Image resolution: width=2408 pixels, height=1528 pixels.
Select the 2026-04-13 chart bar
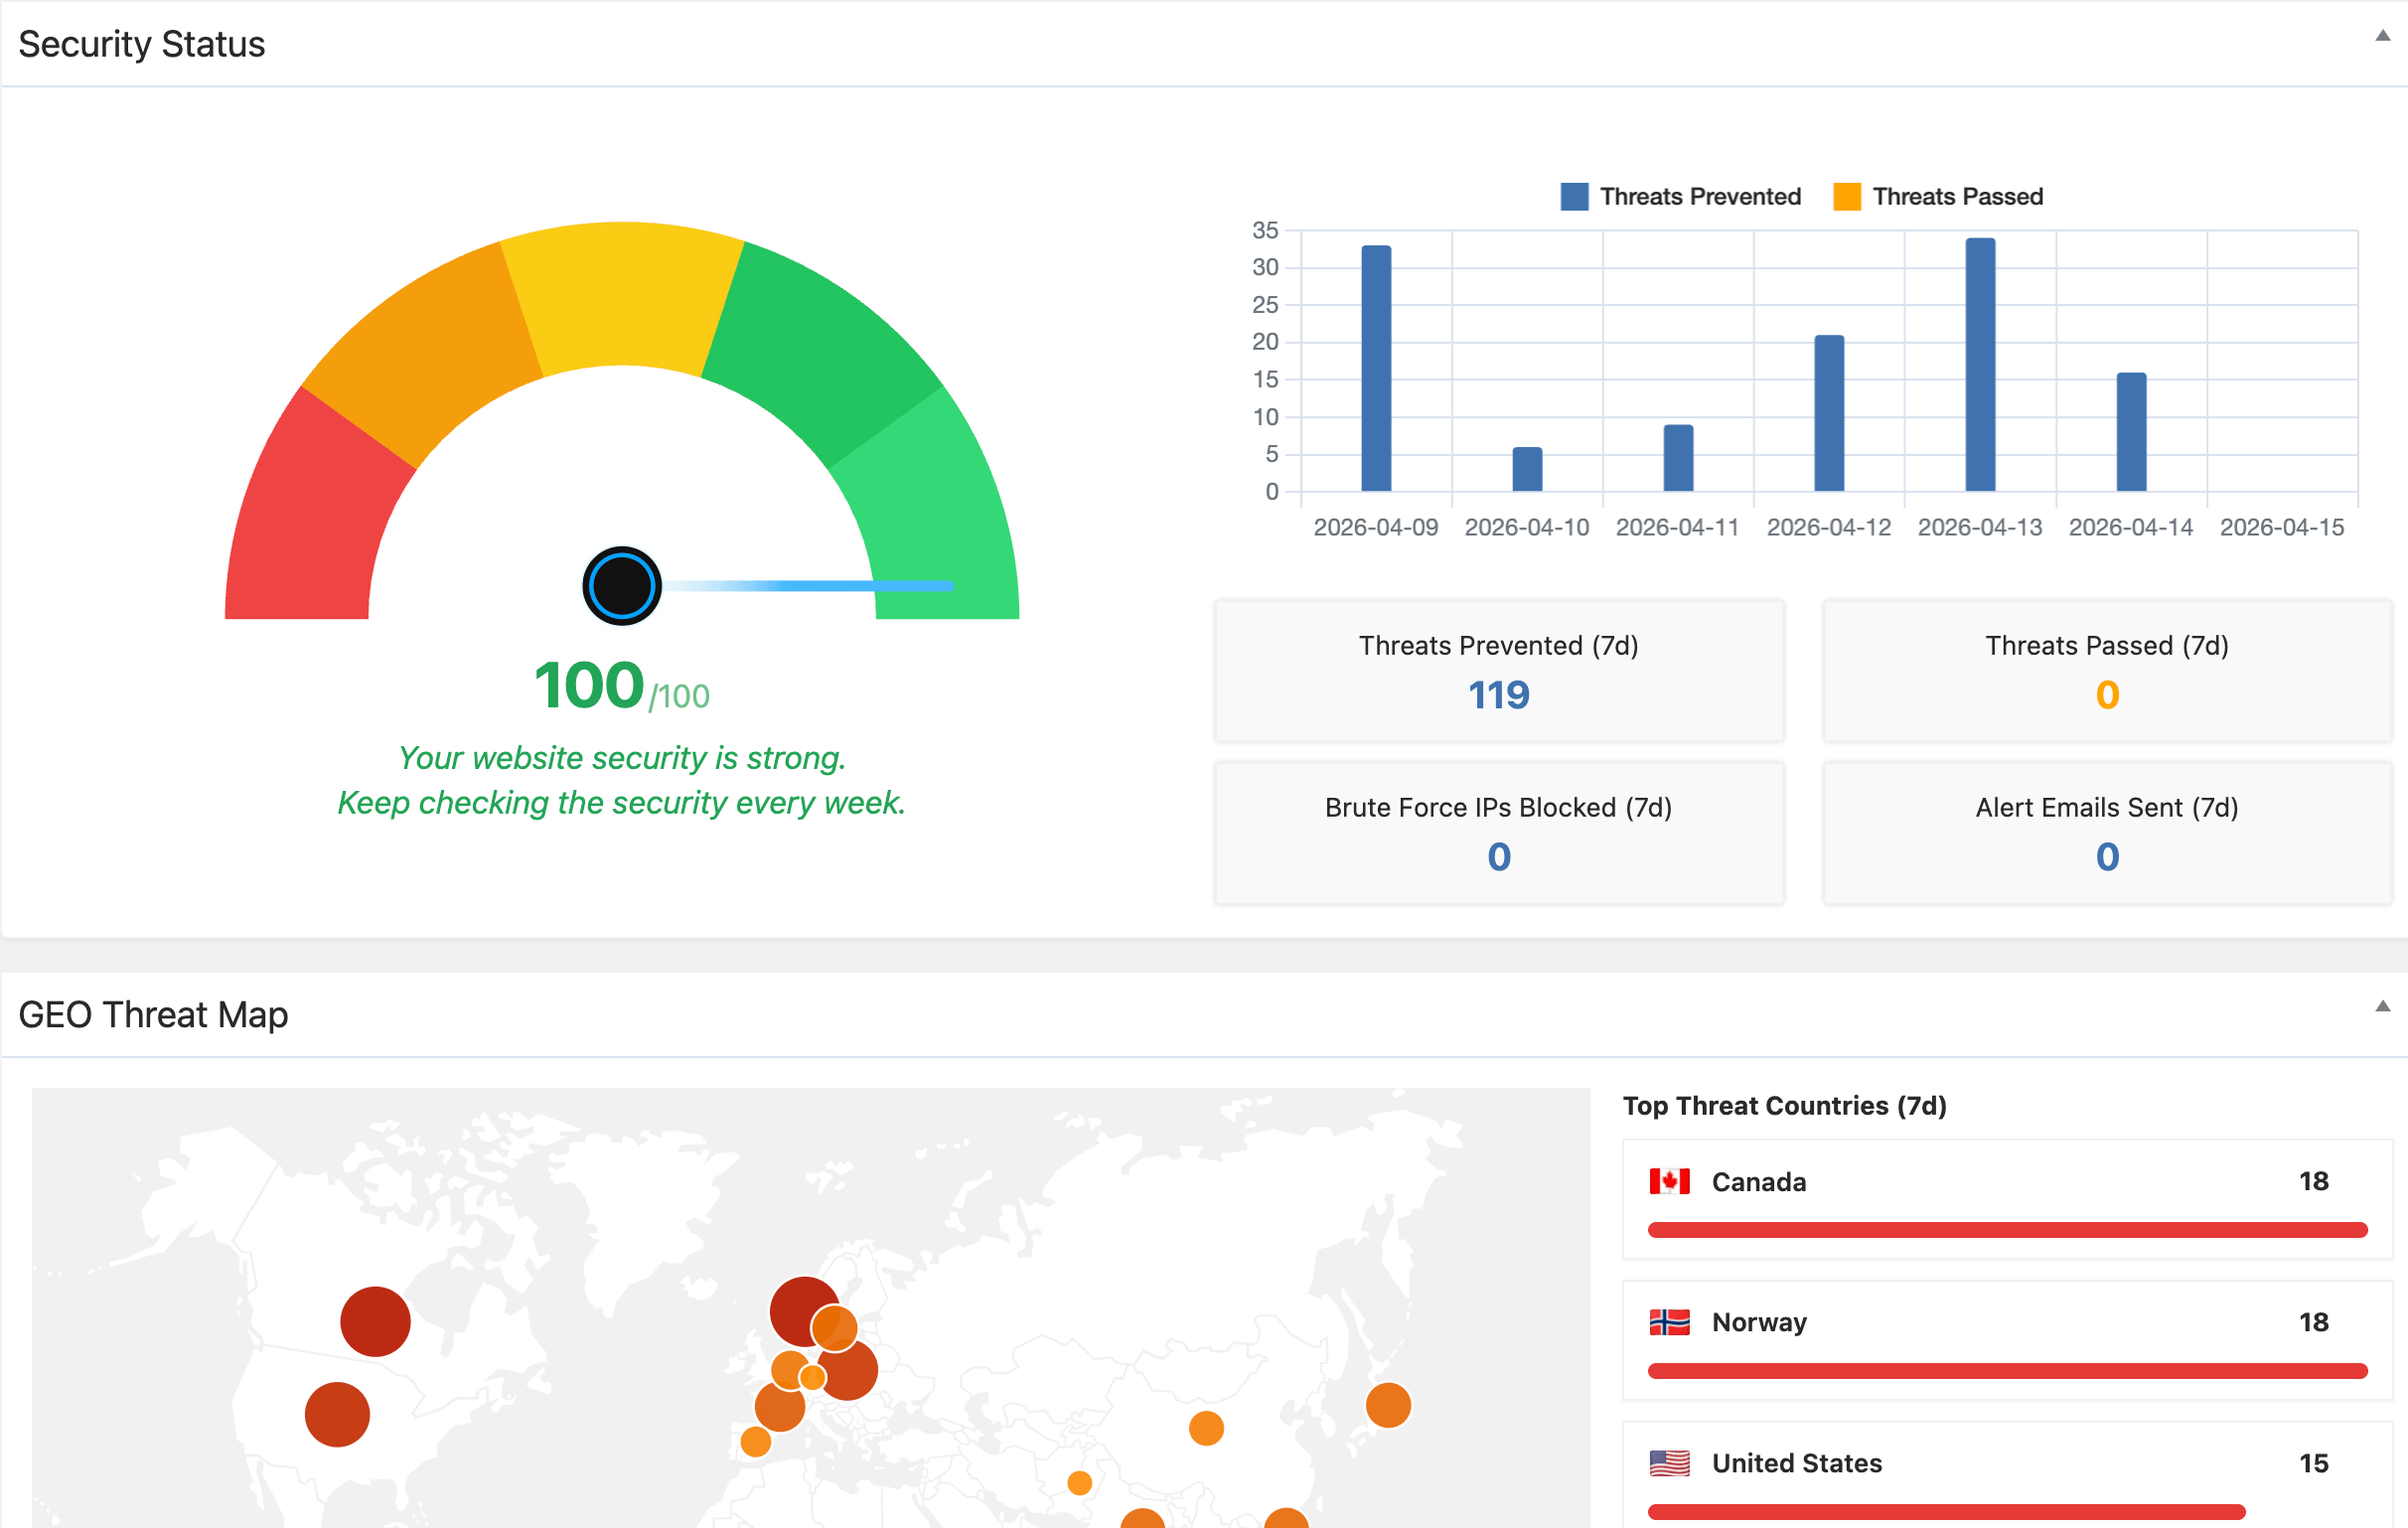coord(1980,365)
